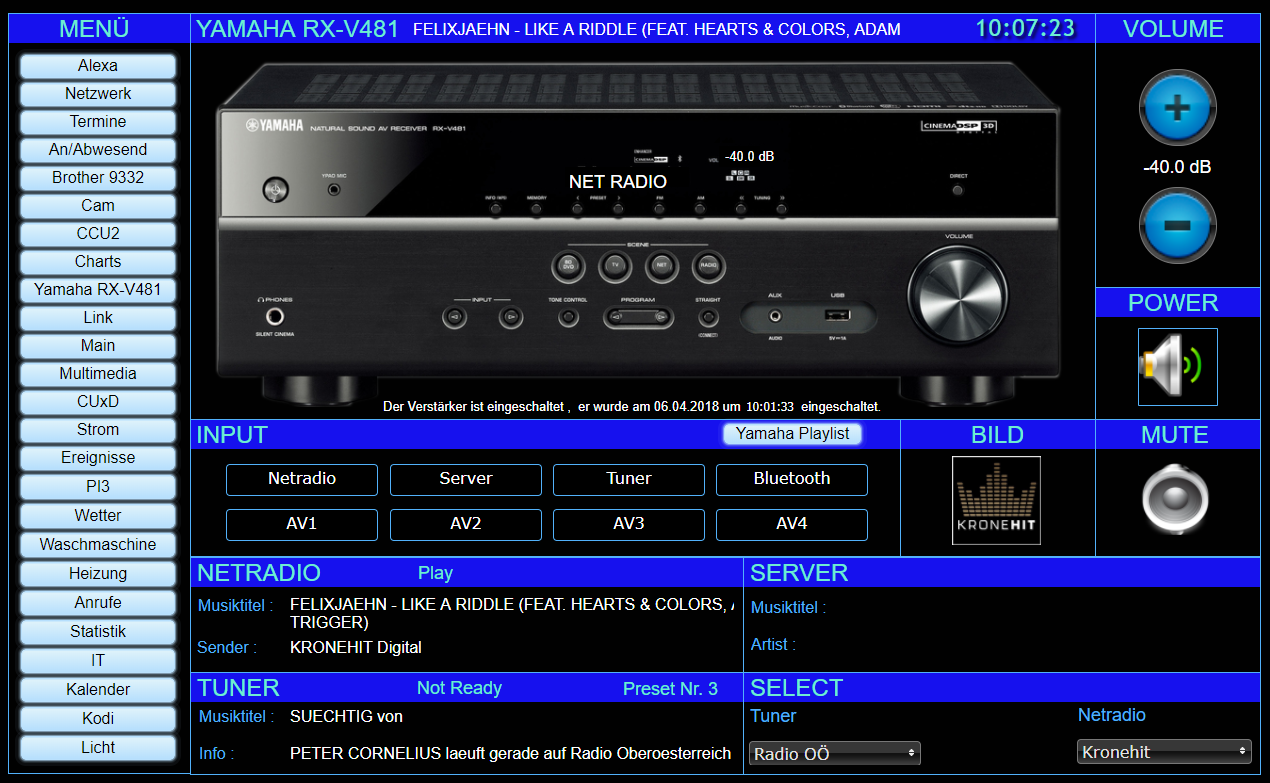Open the Multimedia menu entry
The width and height of the screenshot is (1270, 783).
pos(98,374)
